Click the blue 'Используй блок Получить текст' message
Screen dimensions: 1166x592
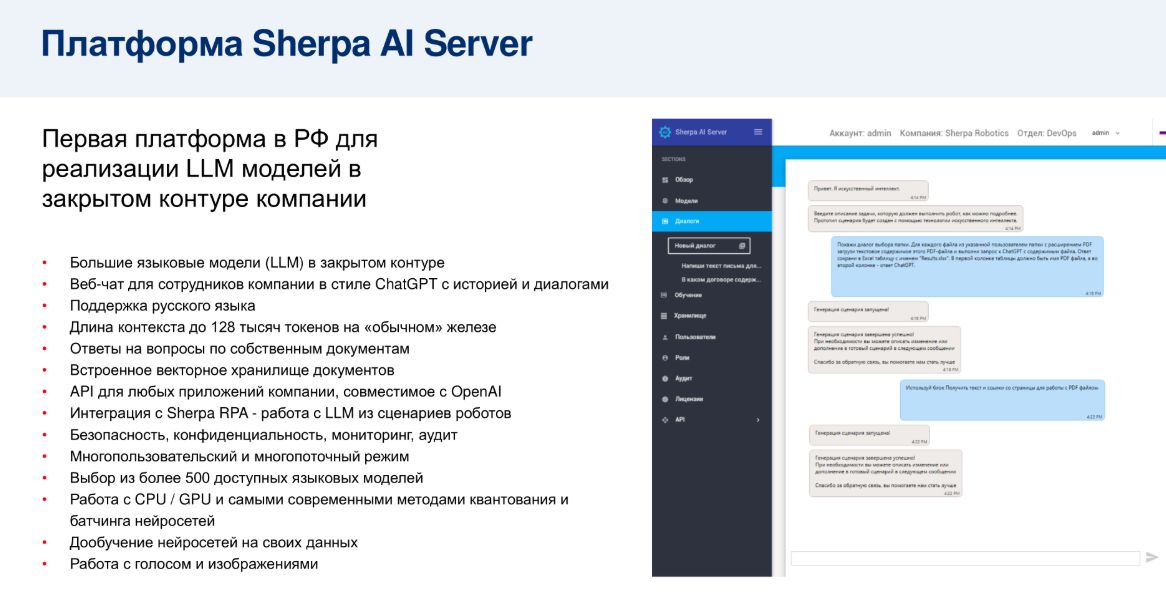point(1002,399)
